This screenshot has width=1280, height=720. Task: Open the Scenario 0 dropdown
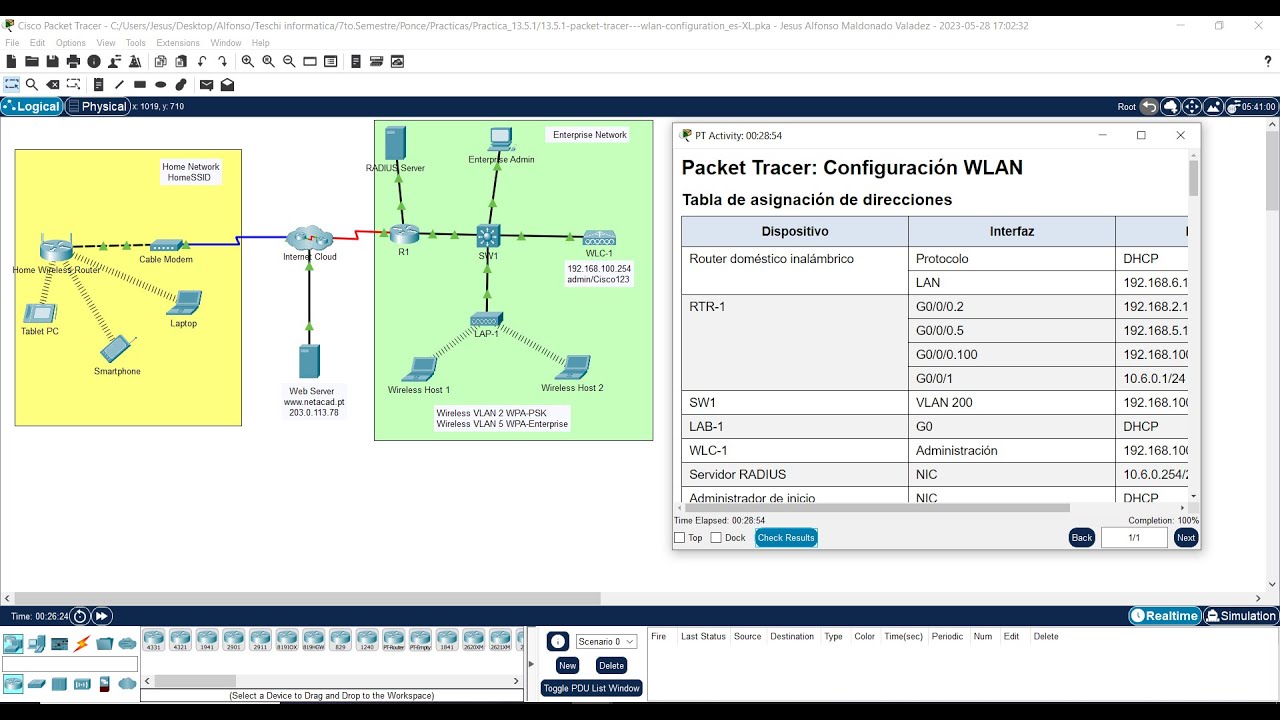[x=606, y=642]
